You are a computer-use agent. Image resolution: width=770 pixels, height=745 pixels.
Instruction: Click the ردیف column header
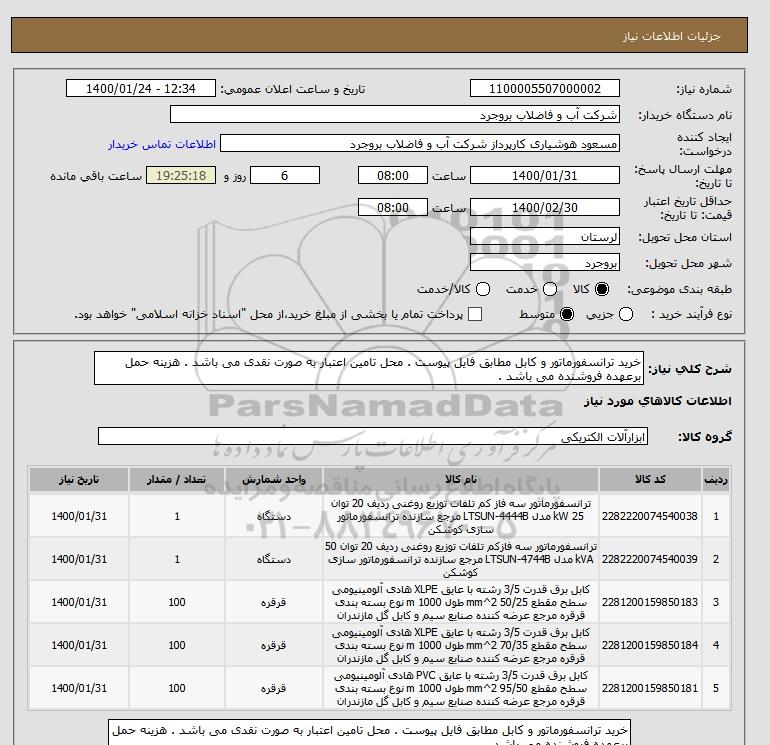click(716, 479)
